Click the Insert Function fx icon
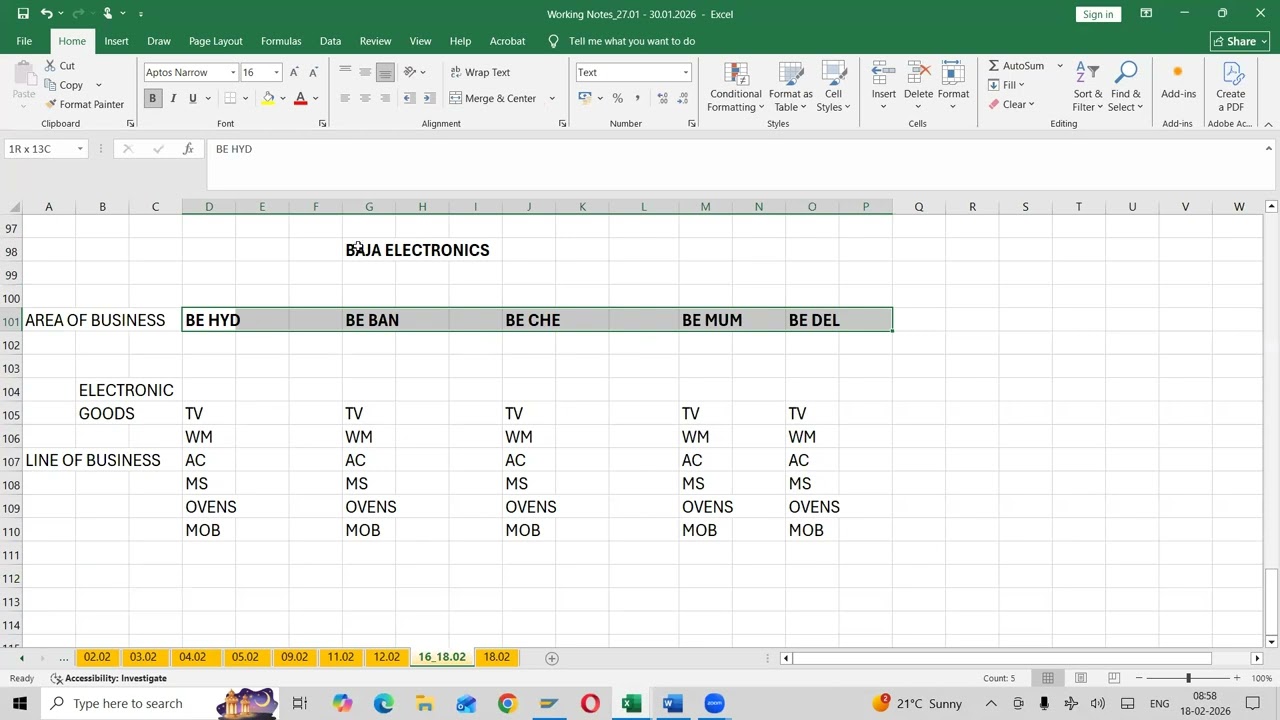 pyautogui.click(x=188, y=149)
